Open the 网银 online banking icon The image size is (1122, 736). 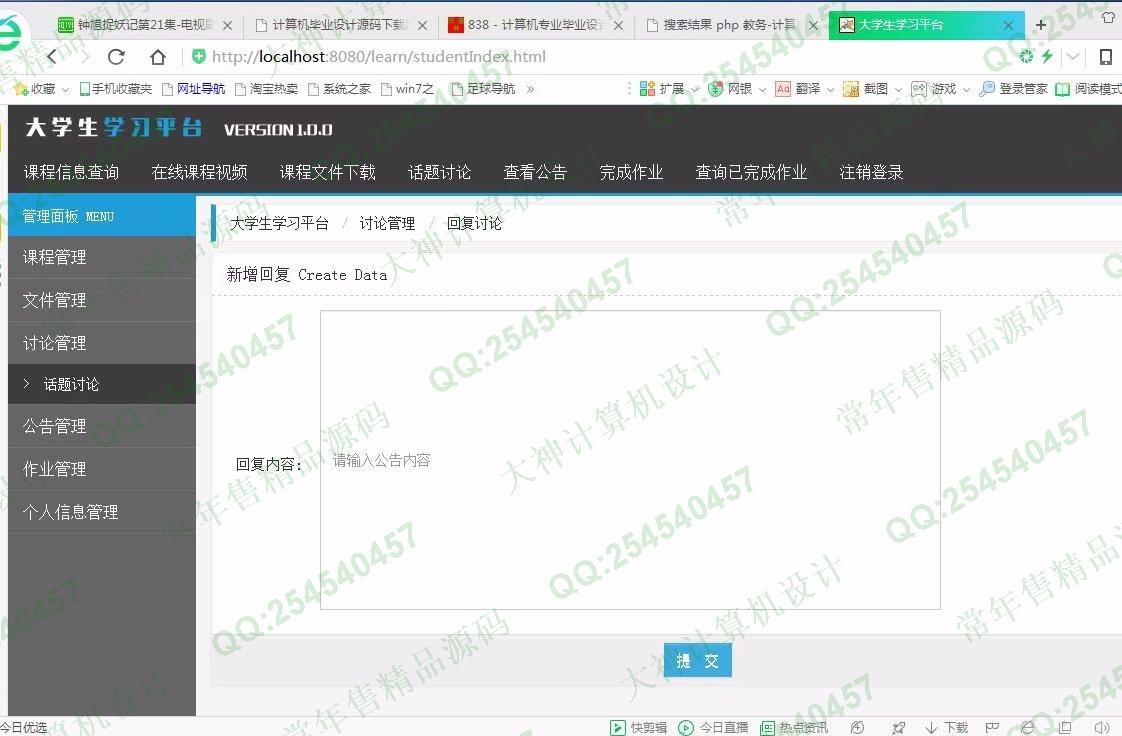(716, 89)
